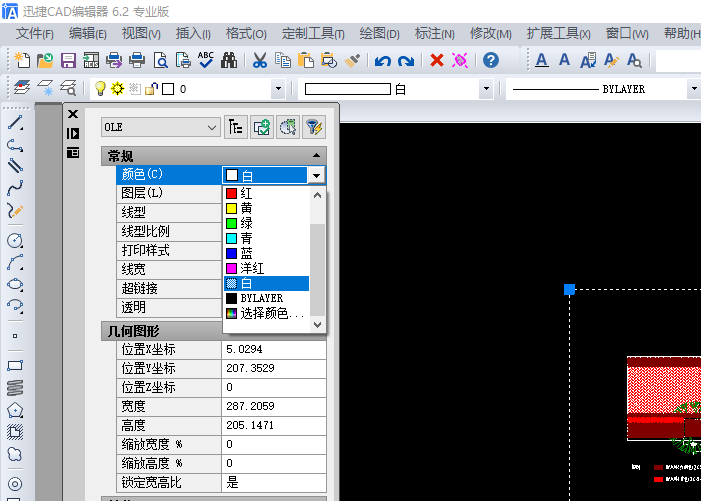
Task: Open the OLE object type dropdown
Action: (160, 127)
